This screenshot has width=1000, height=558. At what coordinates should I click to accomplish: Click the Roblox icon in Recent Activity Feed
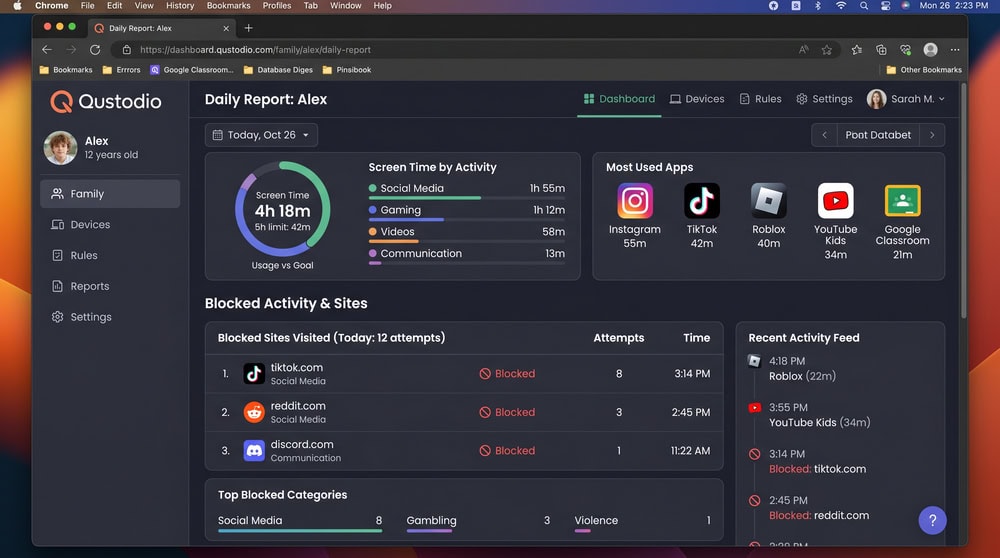pyautogui.click(x=754, y=361)
